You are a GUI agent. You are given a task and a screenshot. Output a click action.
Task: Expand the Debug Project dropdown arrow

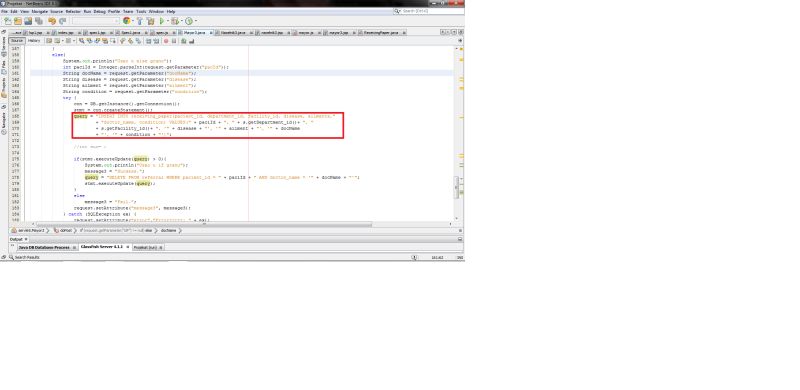(182, 21)
